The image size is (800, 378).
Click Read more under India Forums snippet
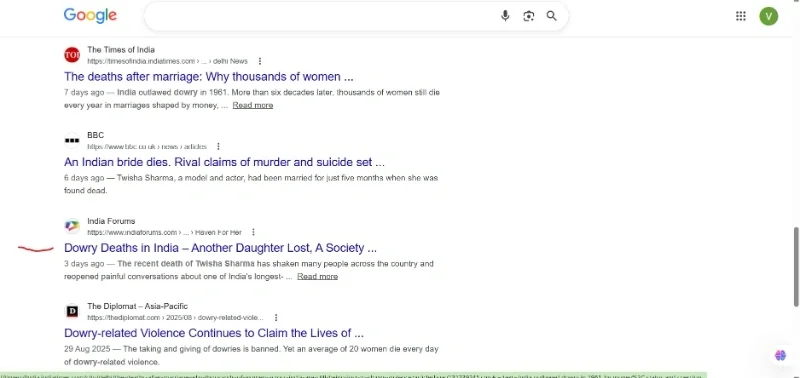coord(317,276)
